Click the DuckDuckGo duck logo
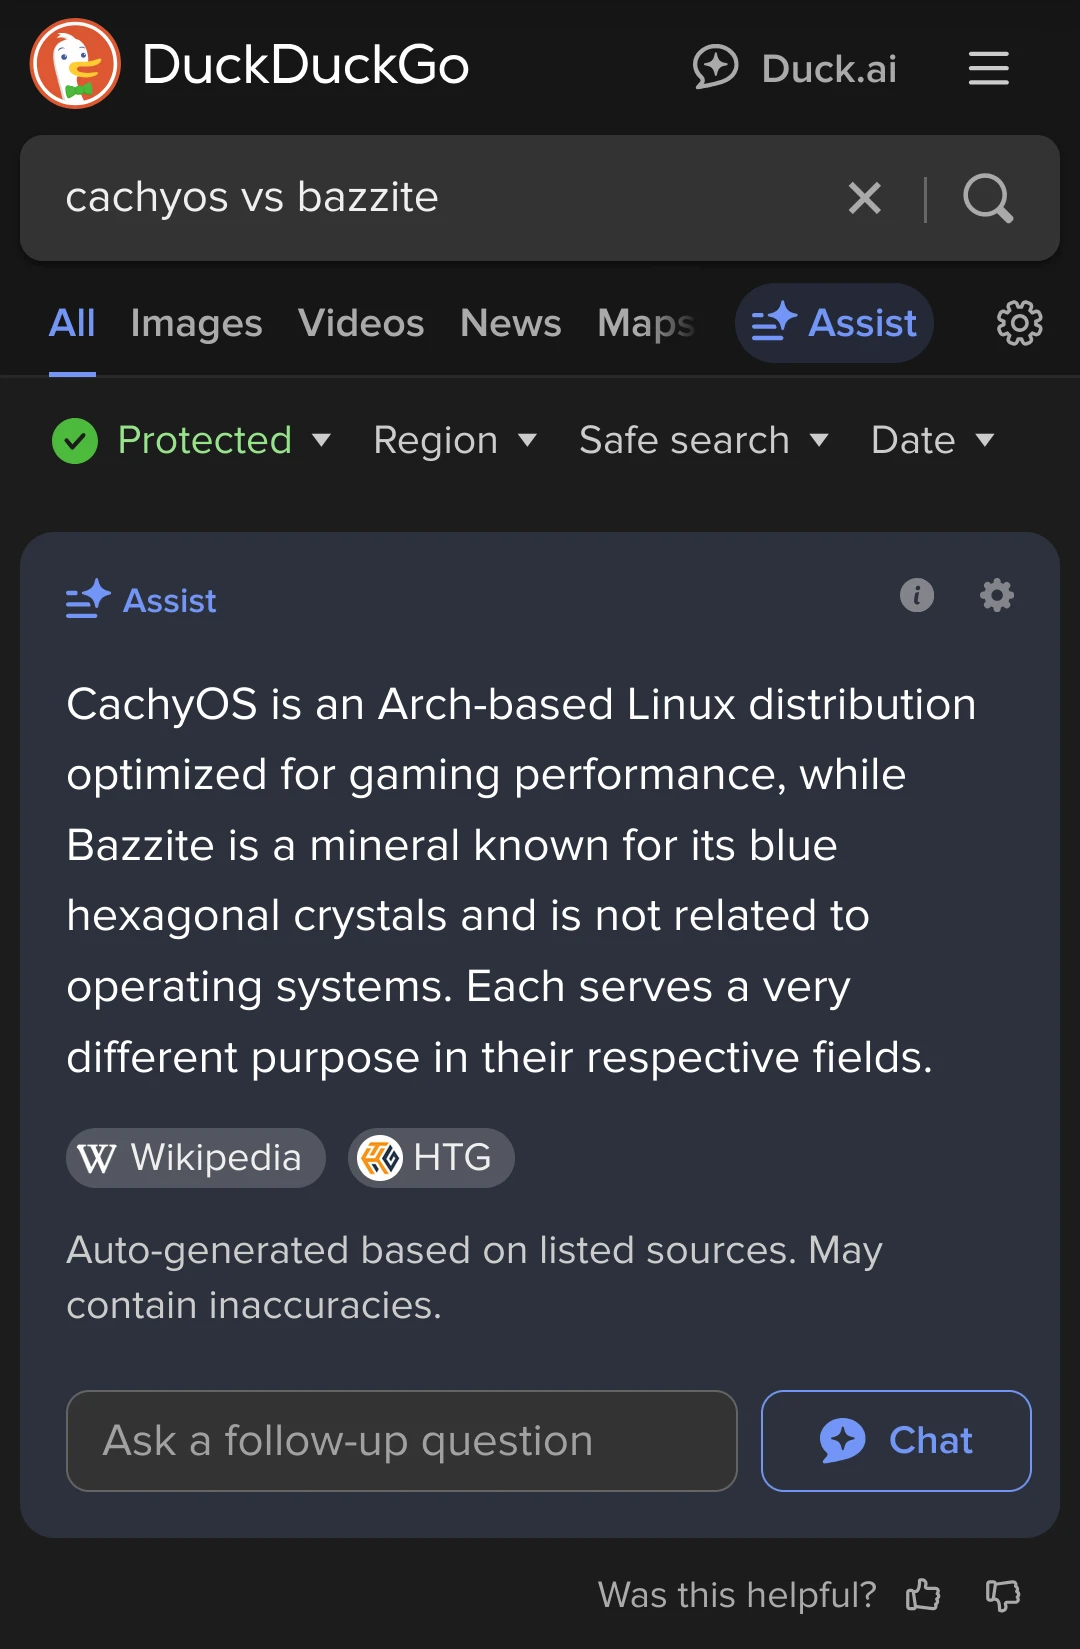 75,64
